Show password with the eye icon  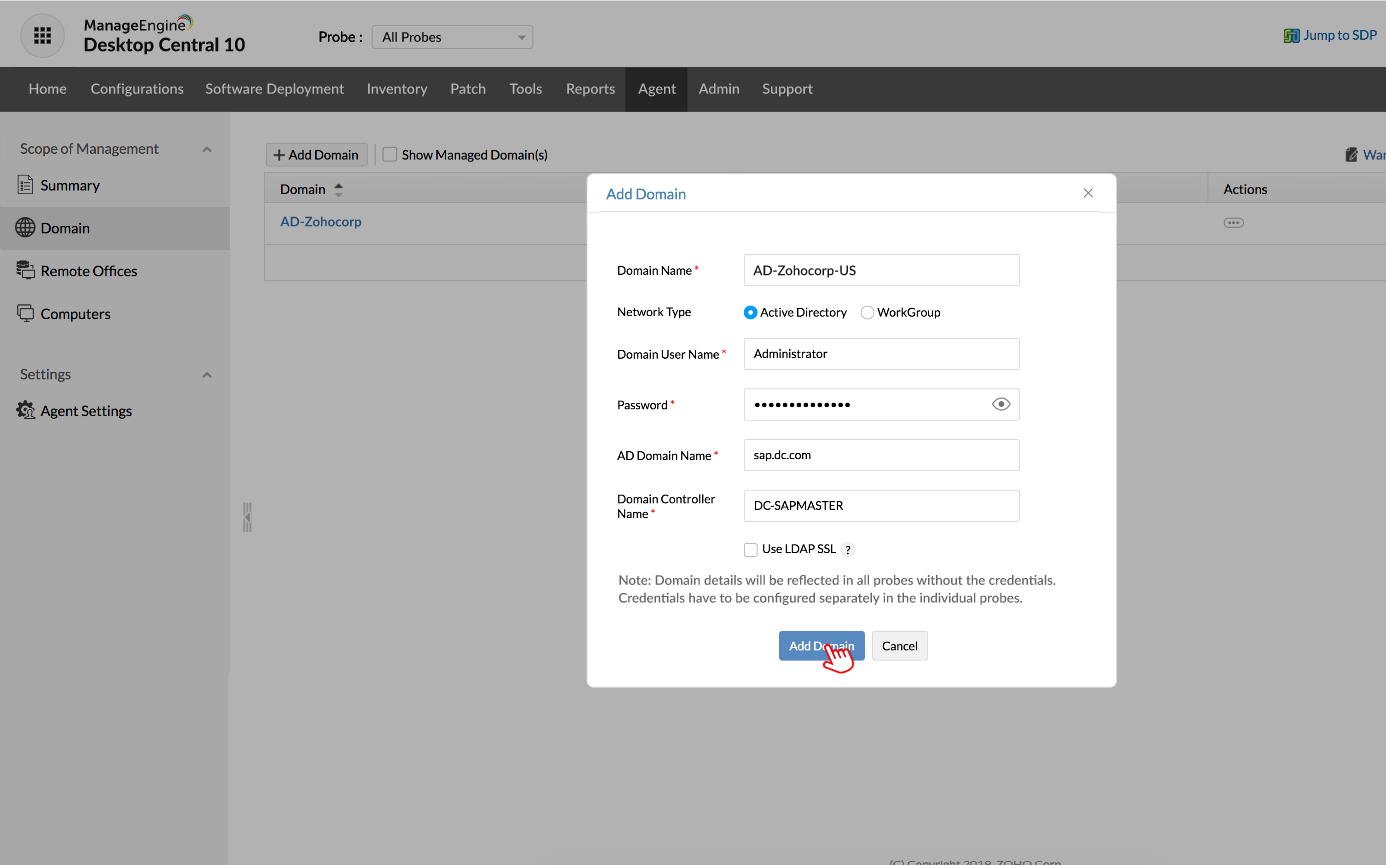1001,404
